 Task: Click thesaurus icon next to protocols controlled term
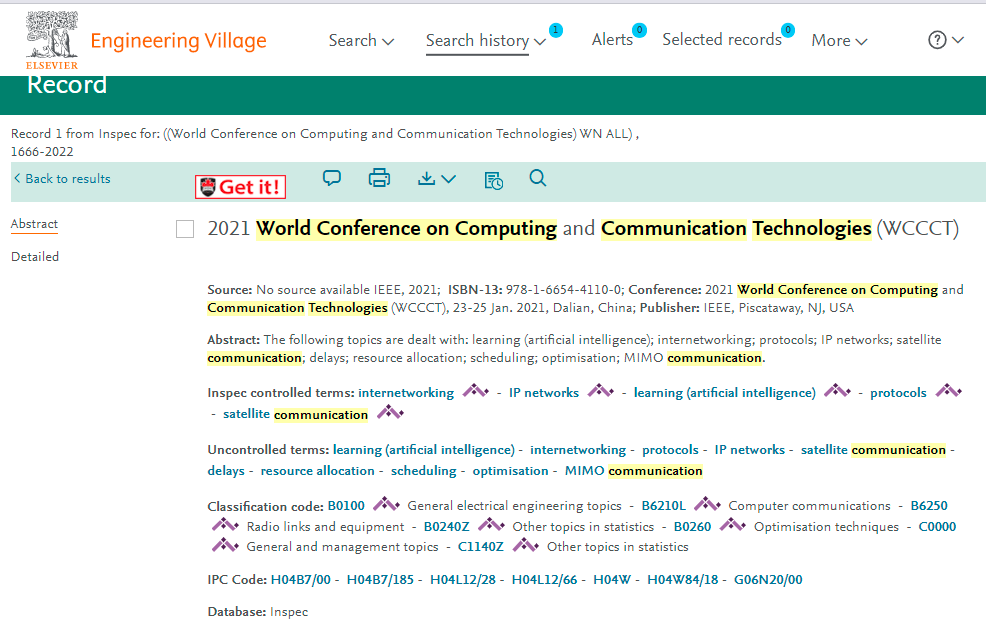pyautogui.click(x=948, y=391)
